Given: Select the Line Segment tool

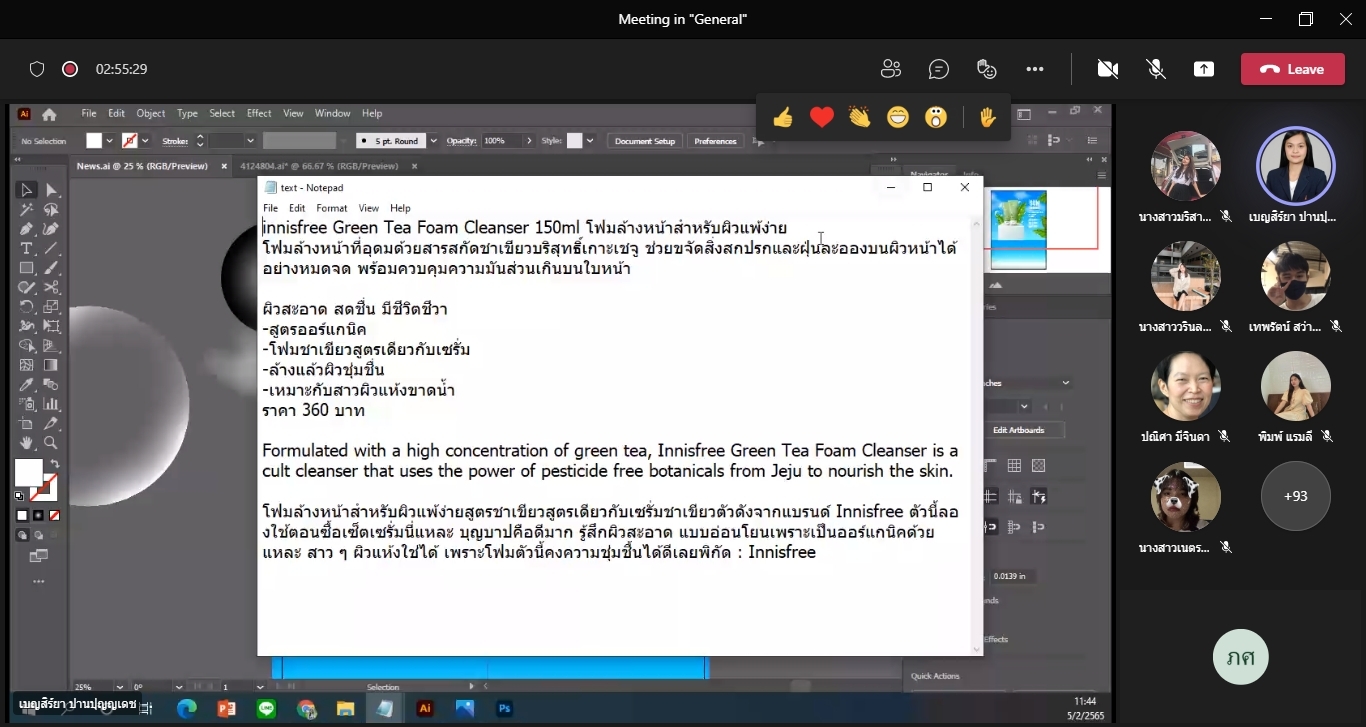Looking at the screenshot, I should (x=51, y=248).
